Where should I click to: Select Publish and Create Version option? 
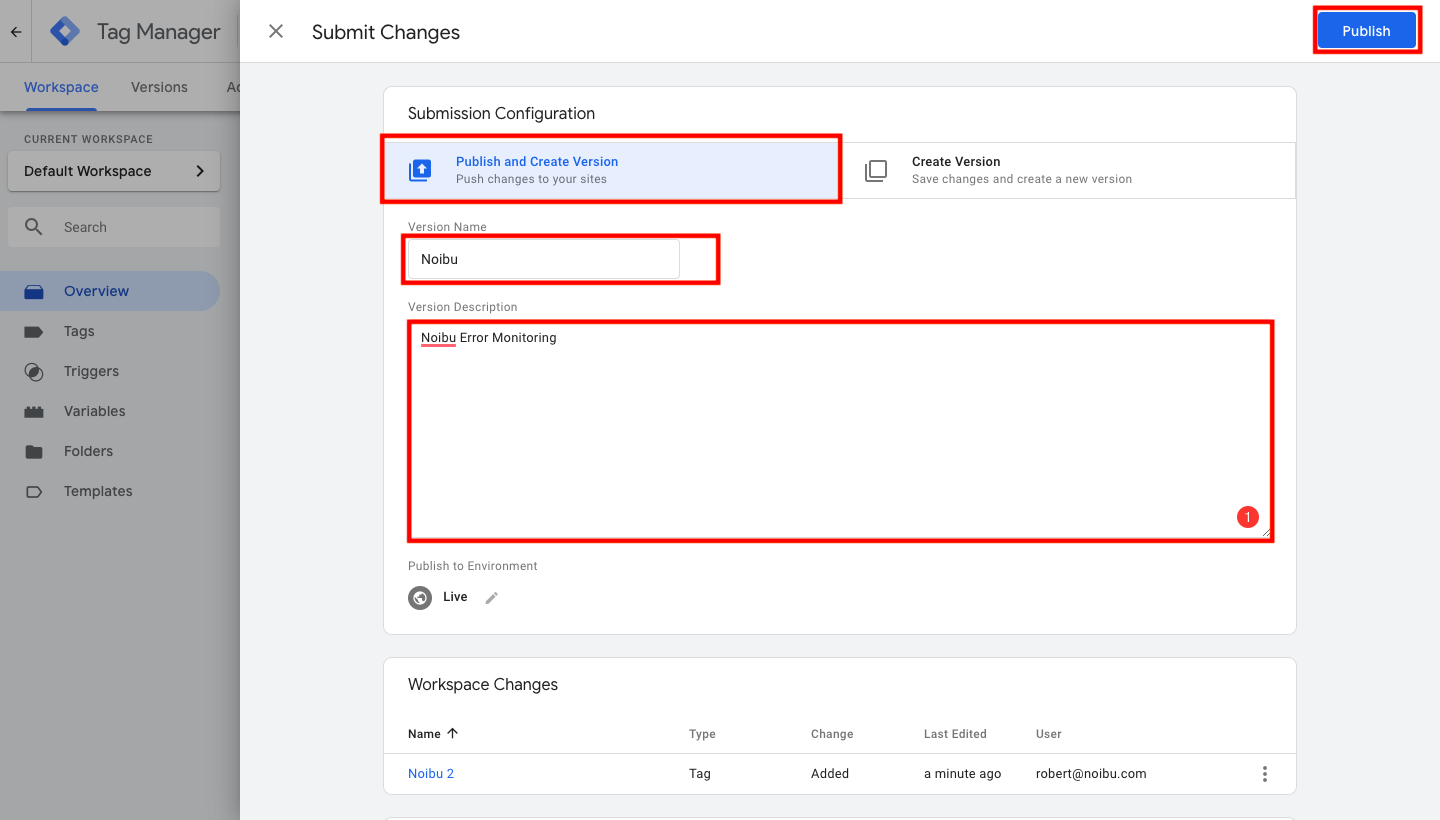point(610,170)
